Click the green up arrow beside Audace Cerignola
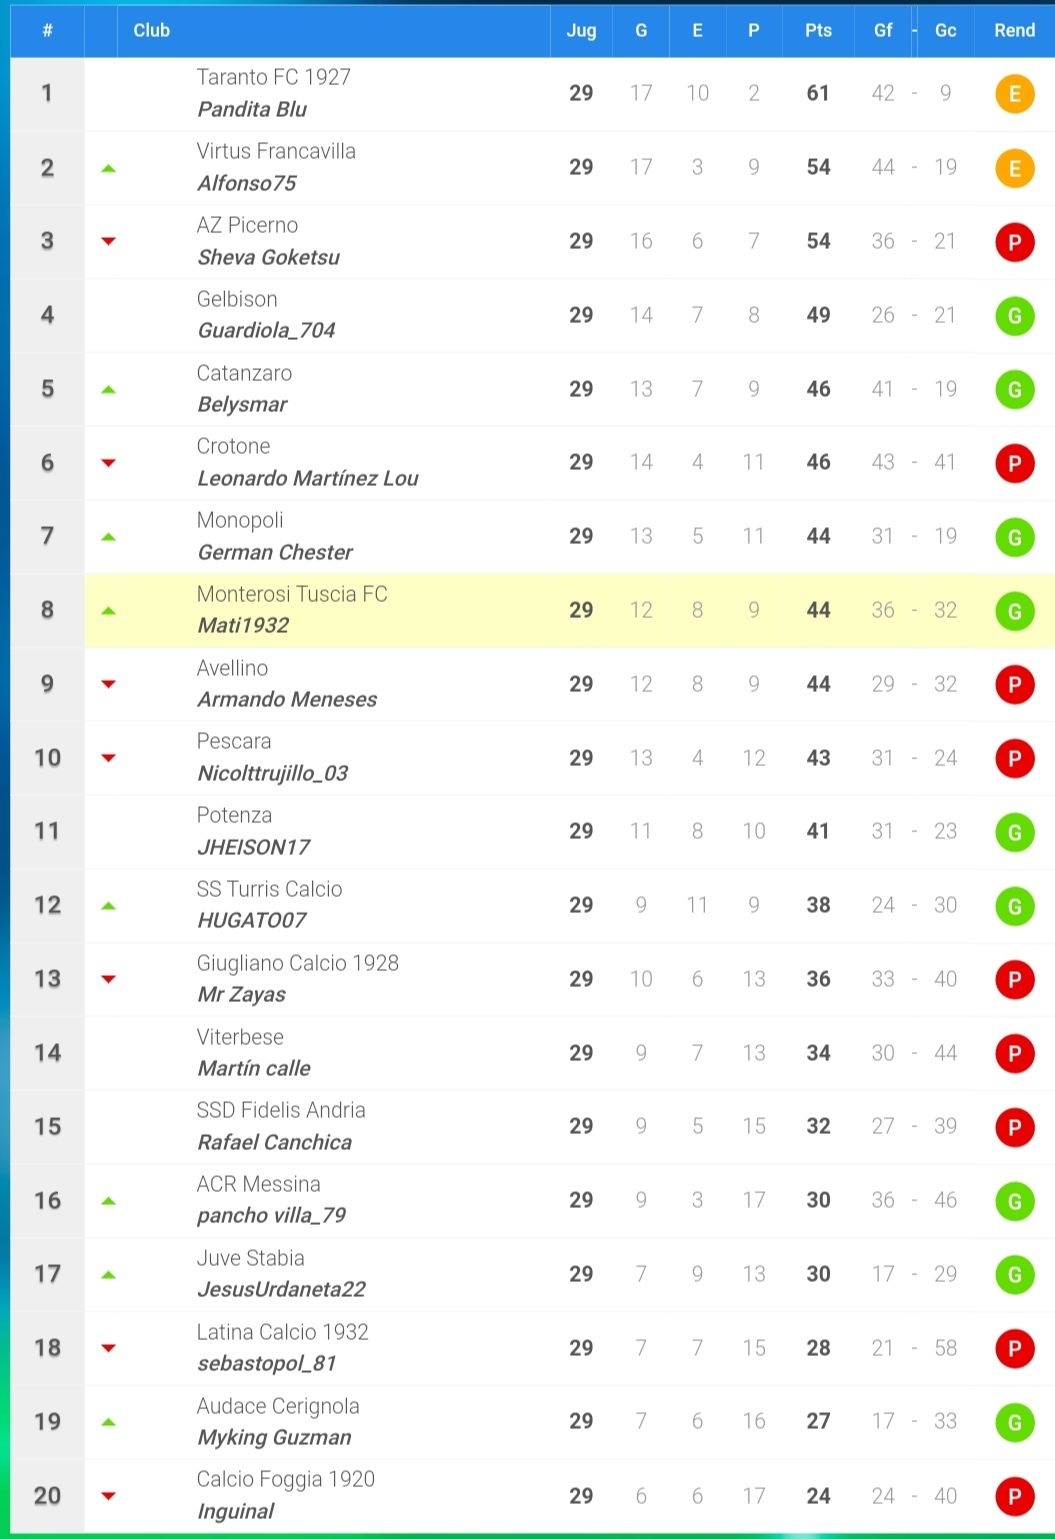 coord(109,1422)
